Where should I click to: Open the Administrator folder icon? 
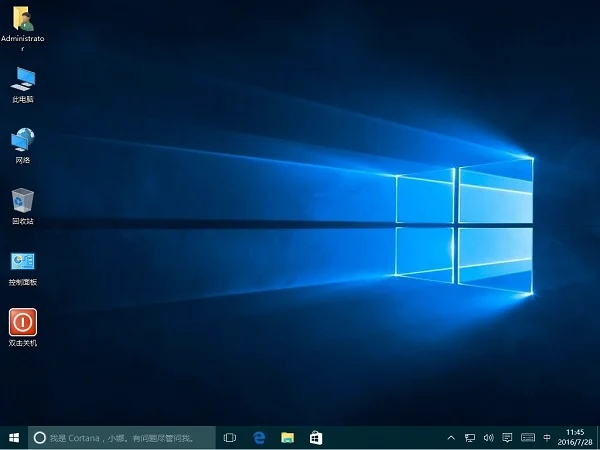tap(22, 19)
